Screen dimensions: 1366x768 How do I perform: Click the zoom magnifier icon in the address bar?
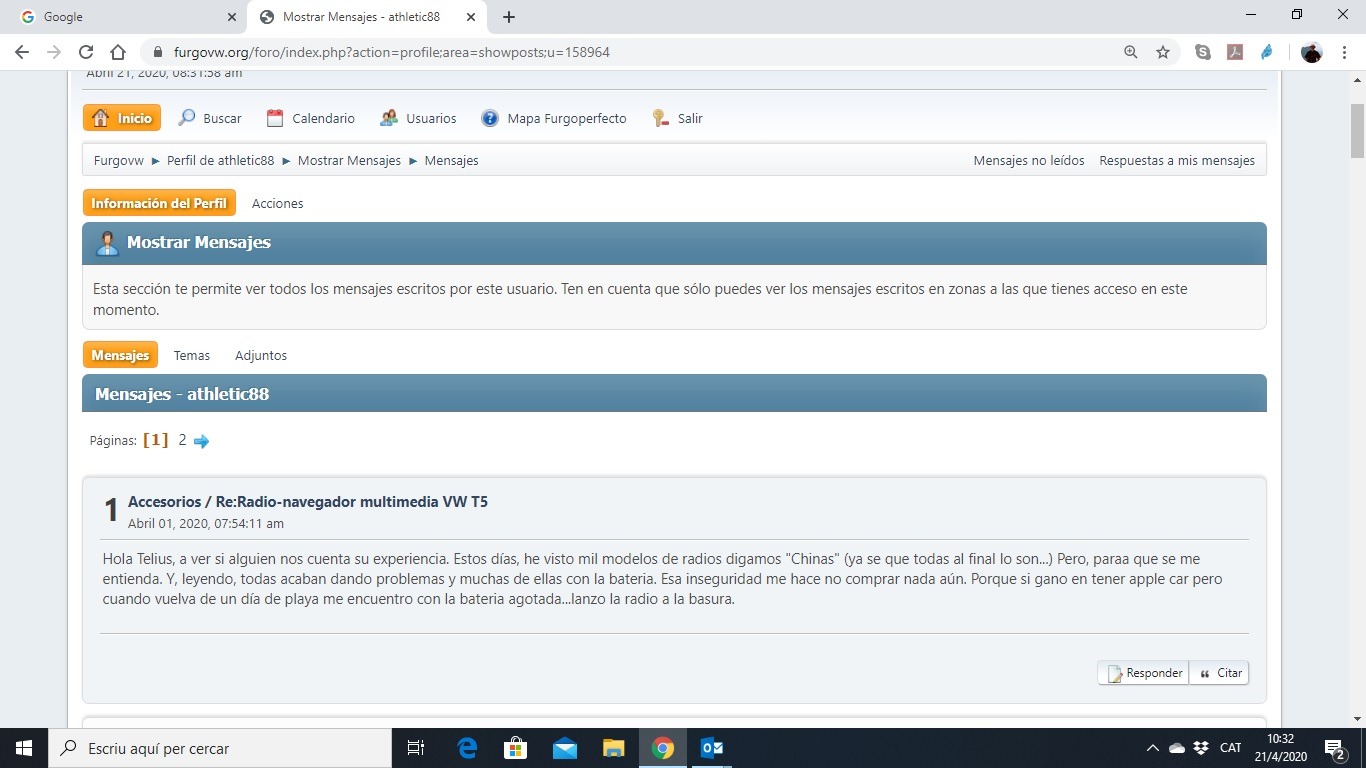(1131, 52)
